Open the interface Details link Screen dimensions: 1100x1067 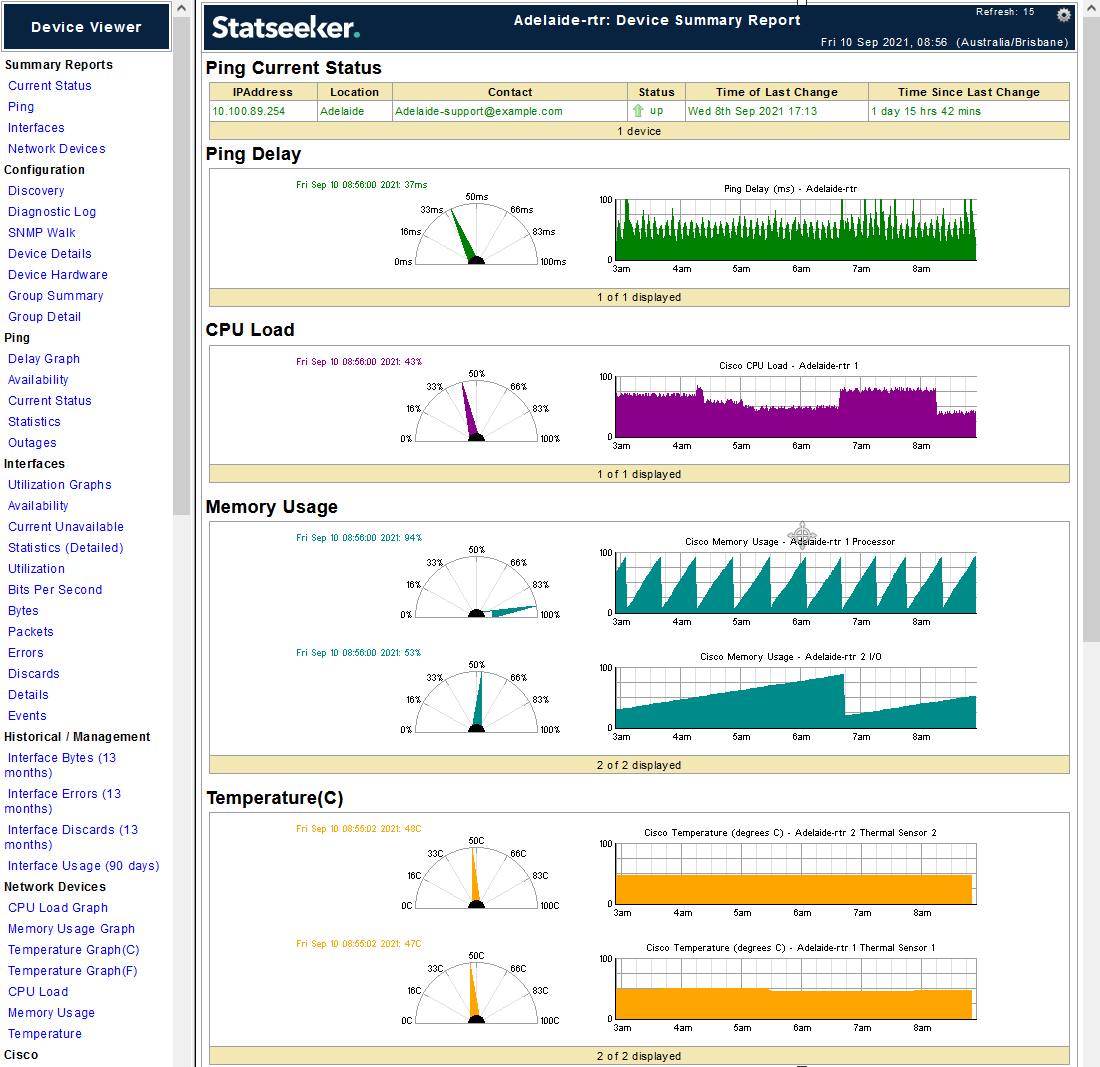29,695
